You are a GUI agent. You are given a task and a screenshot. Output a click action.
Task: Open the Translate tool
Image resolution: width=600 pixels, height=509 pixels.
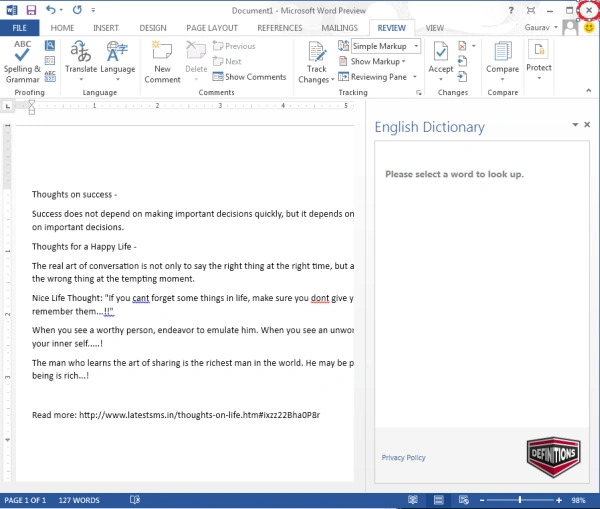(81, 60)
